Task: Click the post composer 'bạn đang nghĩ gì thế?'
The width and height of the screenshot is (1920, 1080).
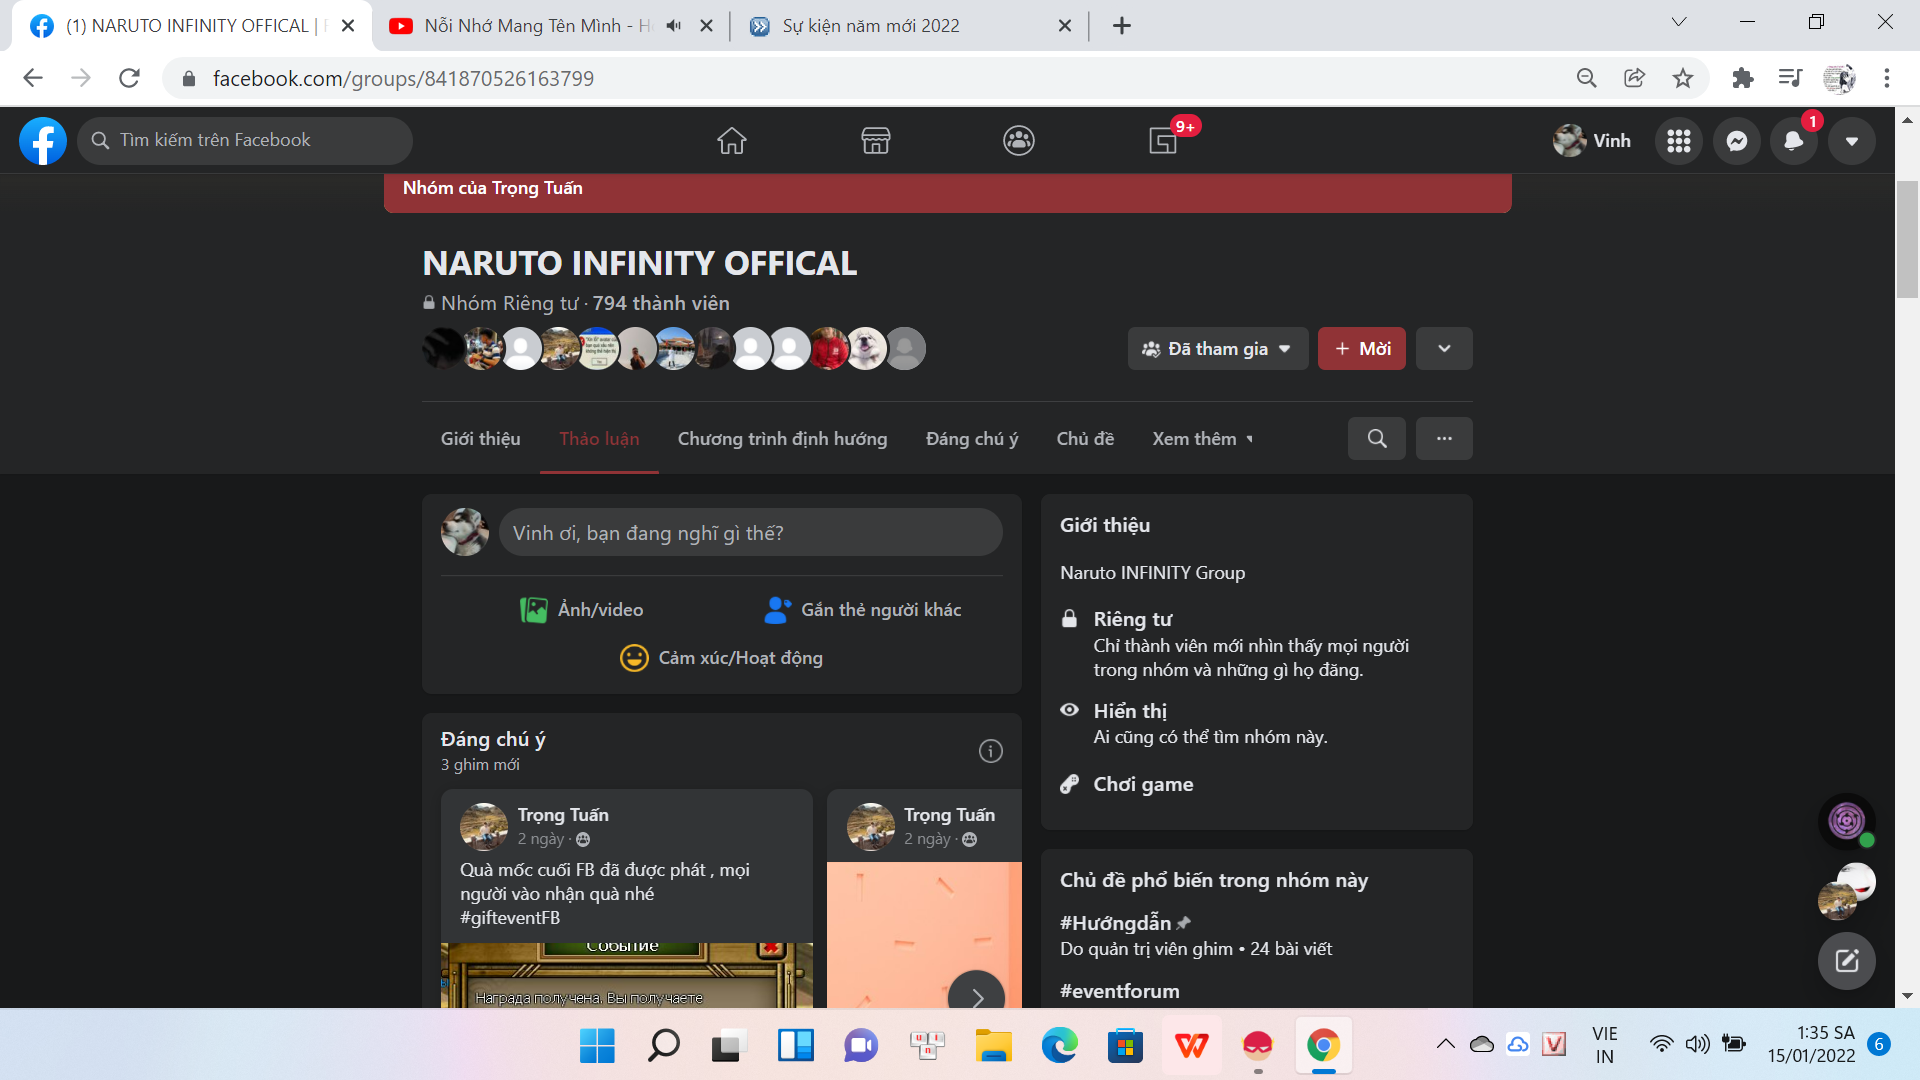Action: coord(751,533)
